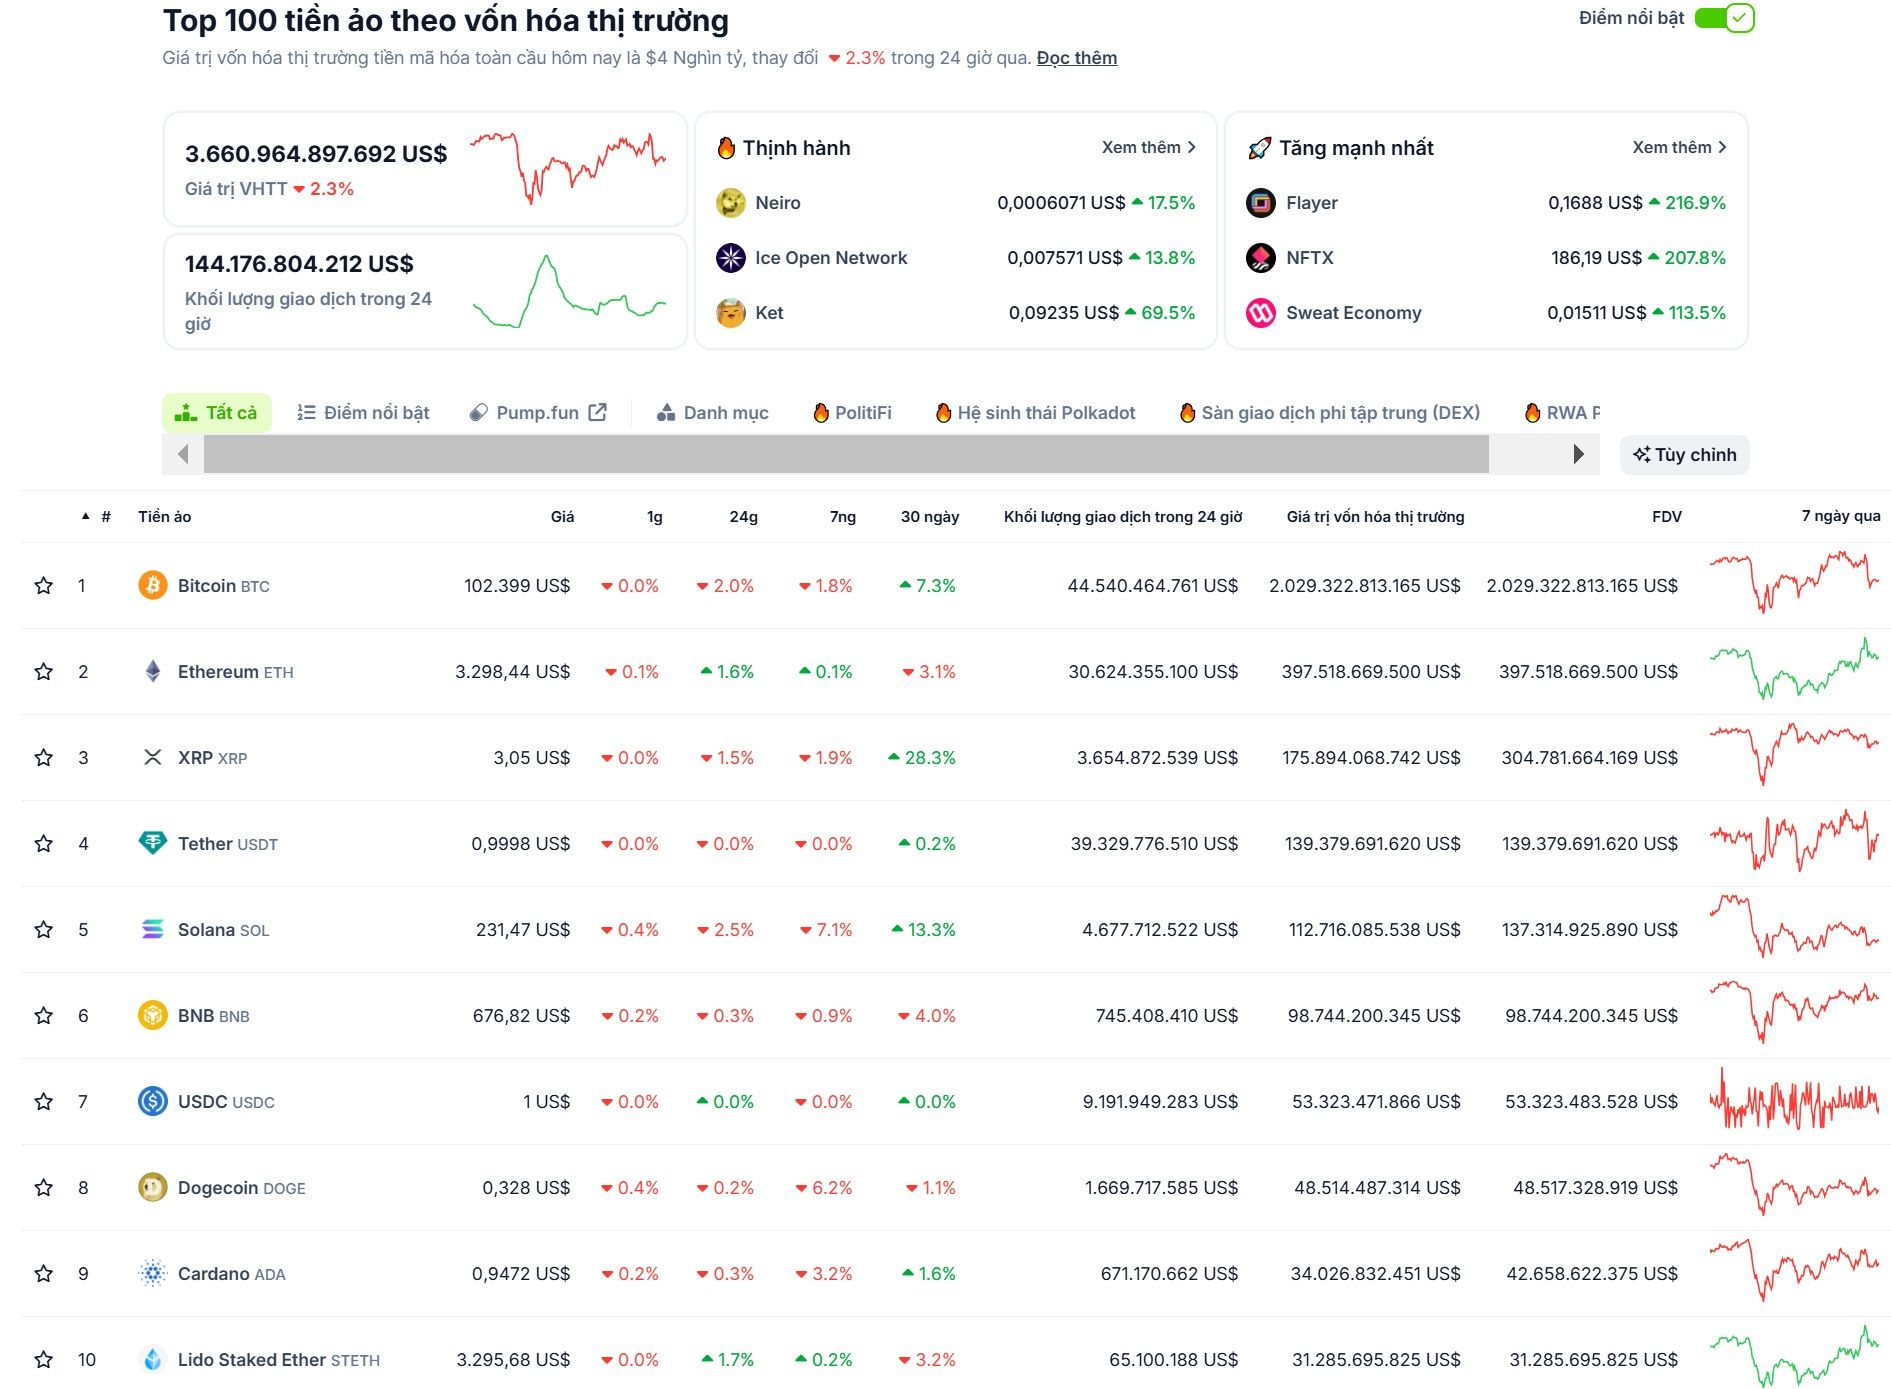1891x1389 pixels.
Task: Click the Pump.fun external link icon
Action: click(x=598, y=412)
